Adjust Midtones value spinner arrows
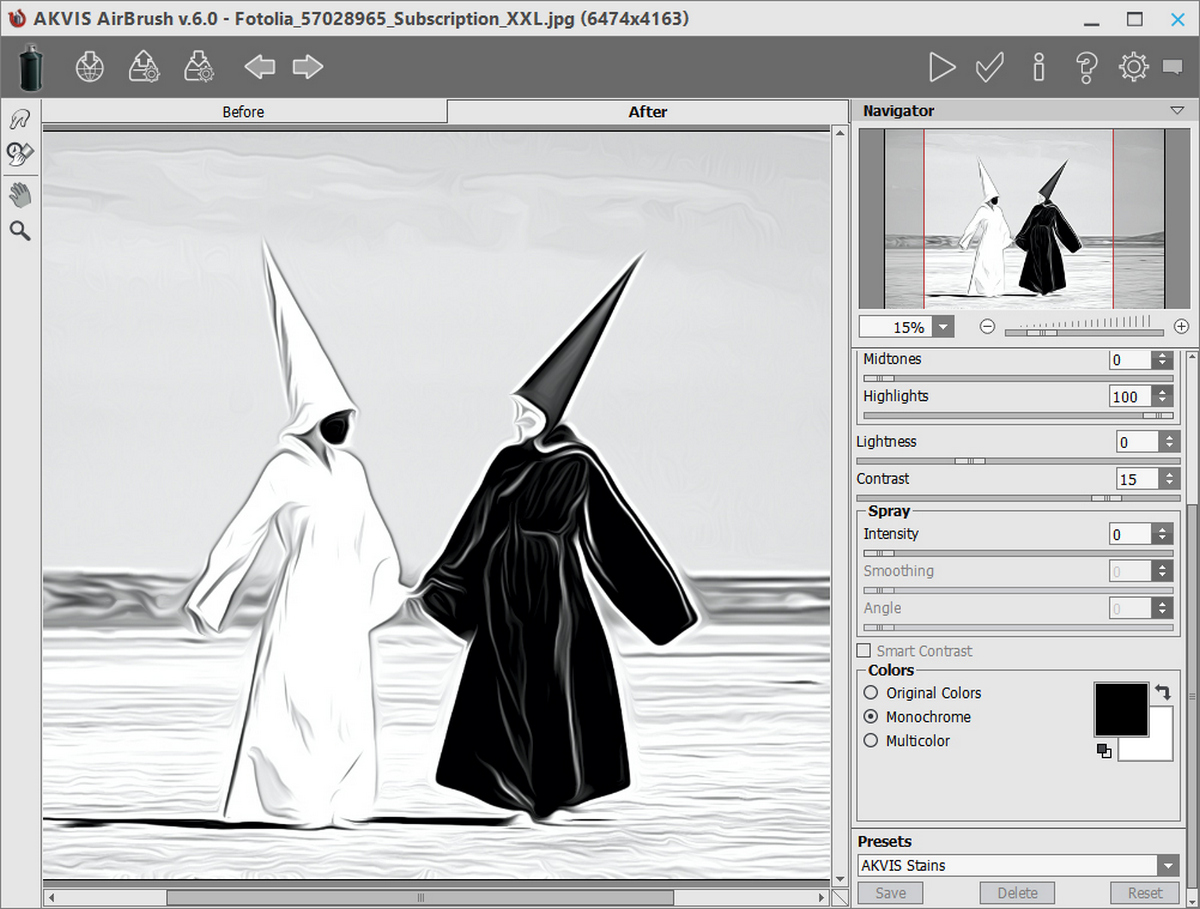Image resolution: width=1200 pixels, height=909 pixels. click(x=1161, y=359)
